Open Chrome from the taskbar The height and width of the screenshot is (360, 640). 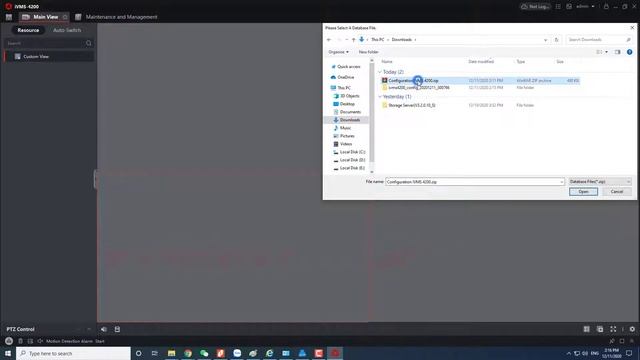[188, 353]
